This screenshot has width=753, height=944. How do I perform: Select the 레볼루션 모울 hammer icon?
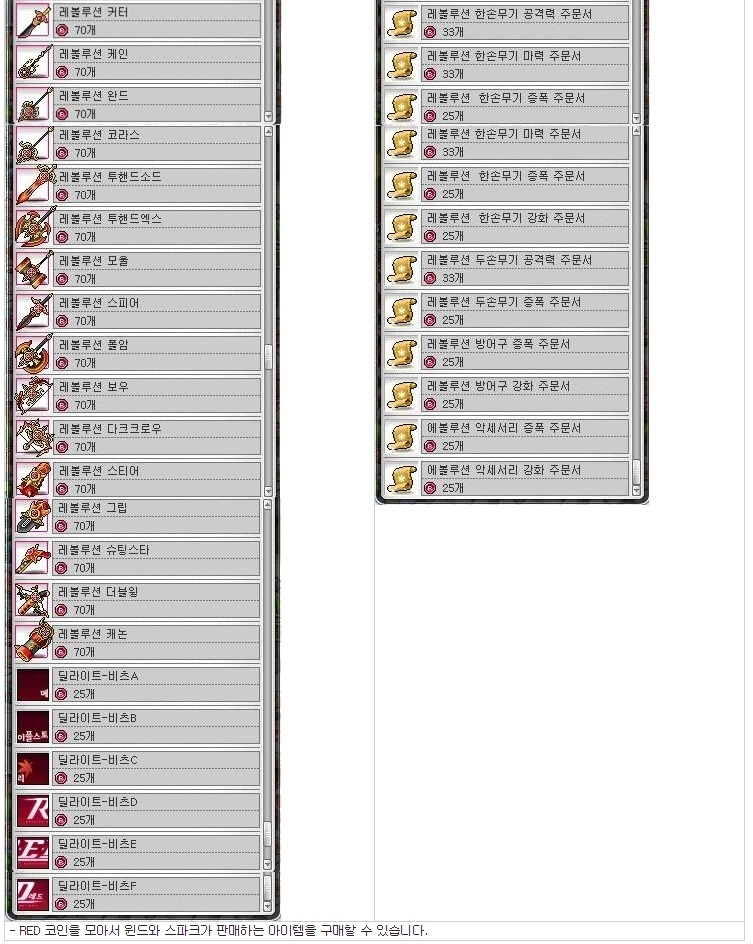34,269
